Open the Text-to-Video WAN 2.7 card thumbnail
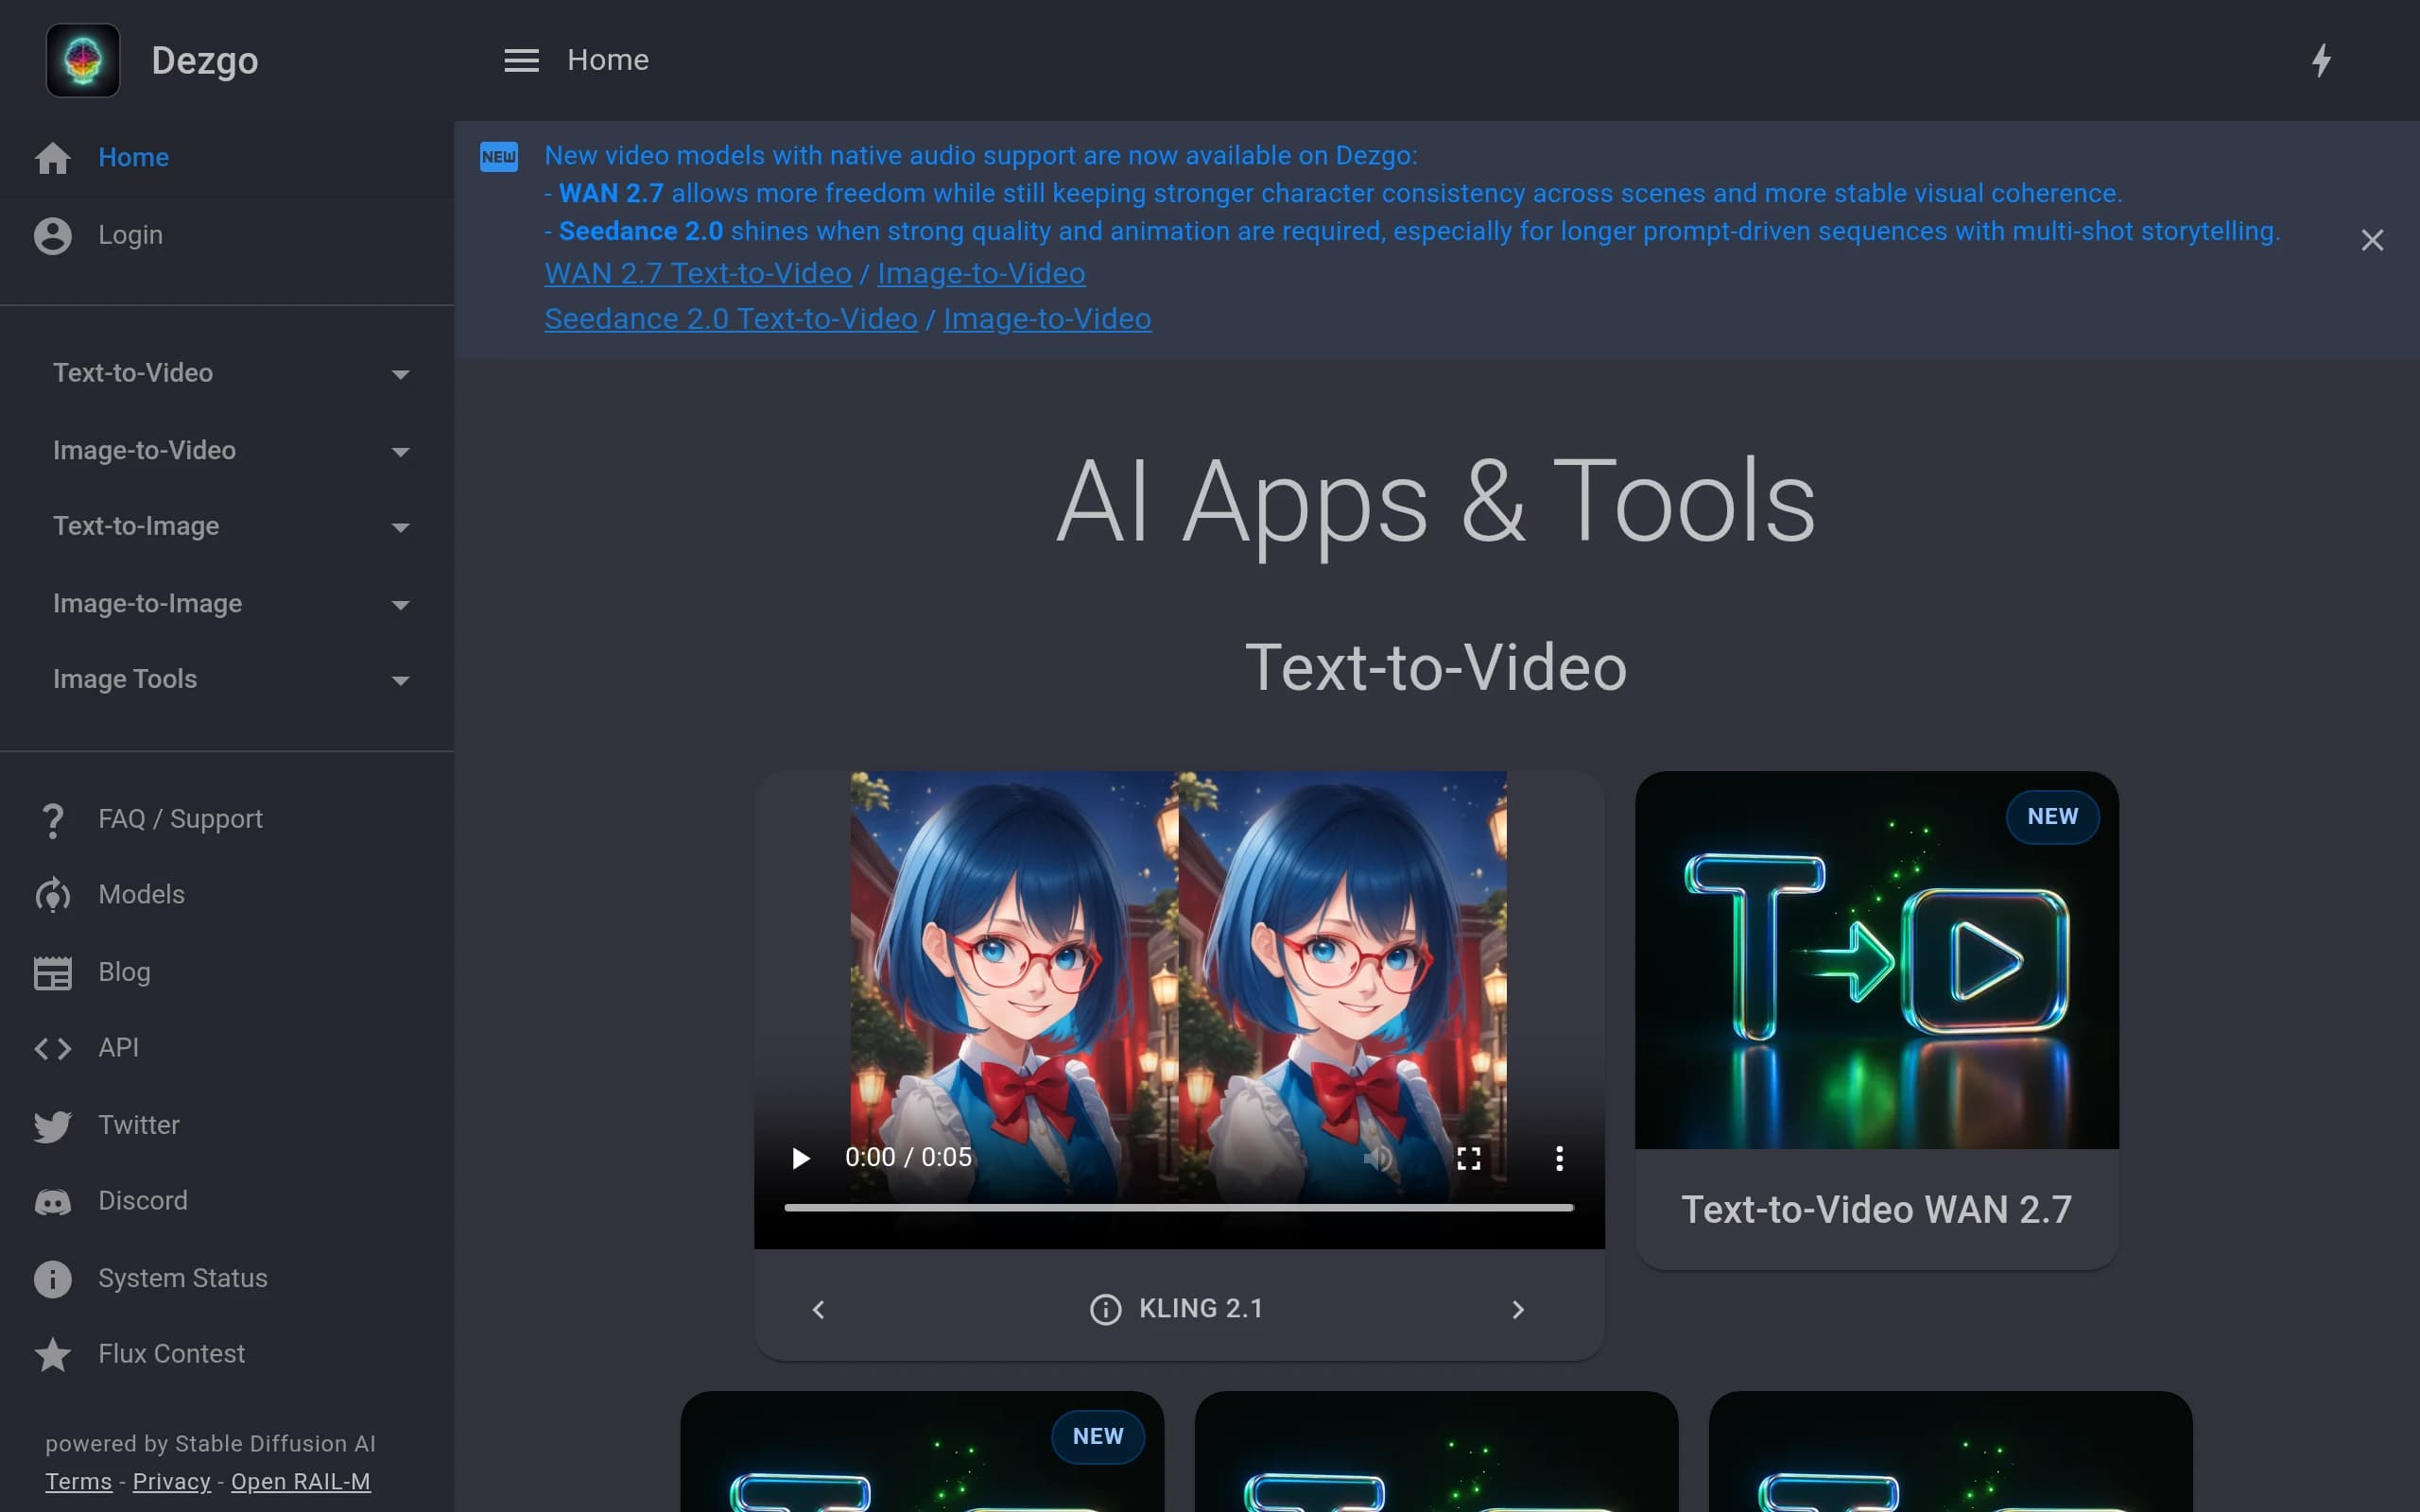Image resolution: width=2420 pixels, height=1512 pixels. (x=1876, y=960)
